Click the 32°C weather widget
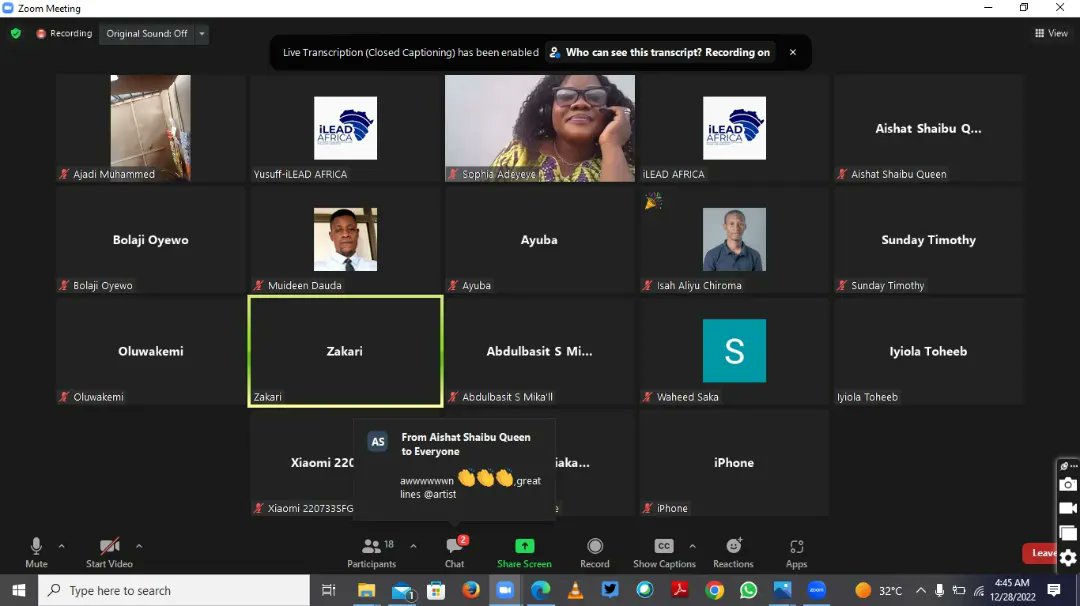The image size is (1080, 606). [878, 590]
